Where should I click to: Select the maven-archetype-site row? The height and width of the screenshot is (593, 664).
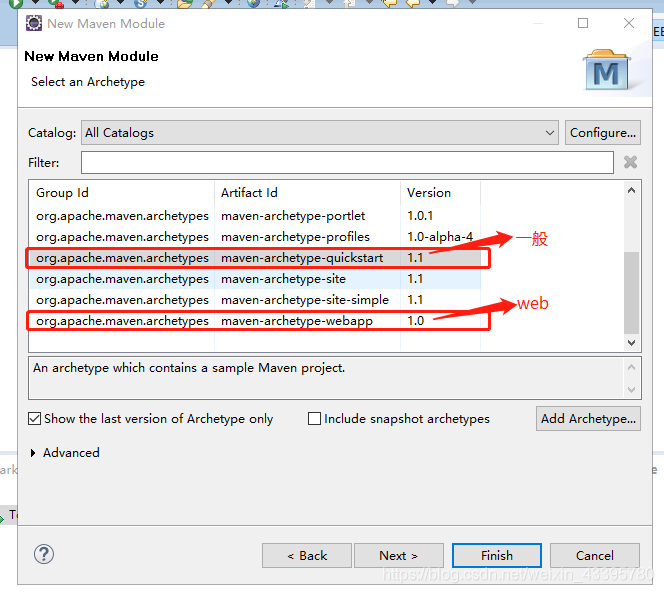click(255, 279)
